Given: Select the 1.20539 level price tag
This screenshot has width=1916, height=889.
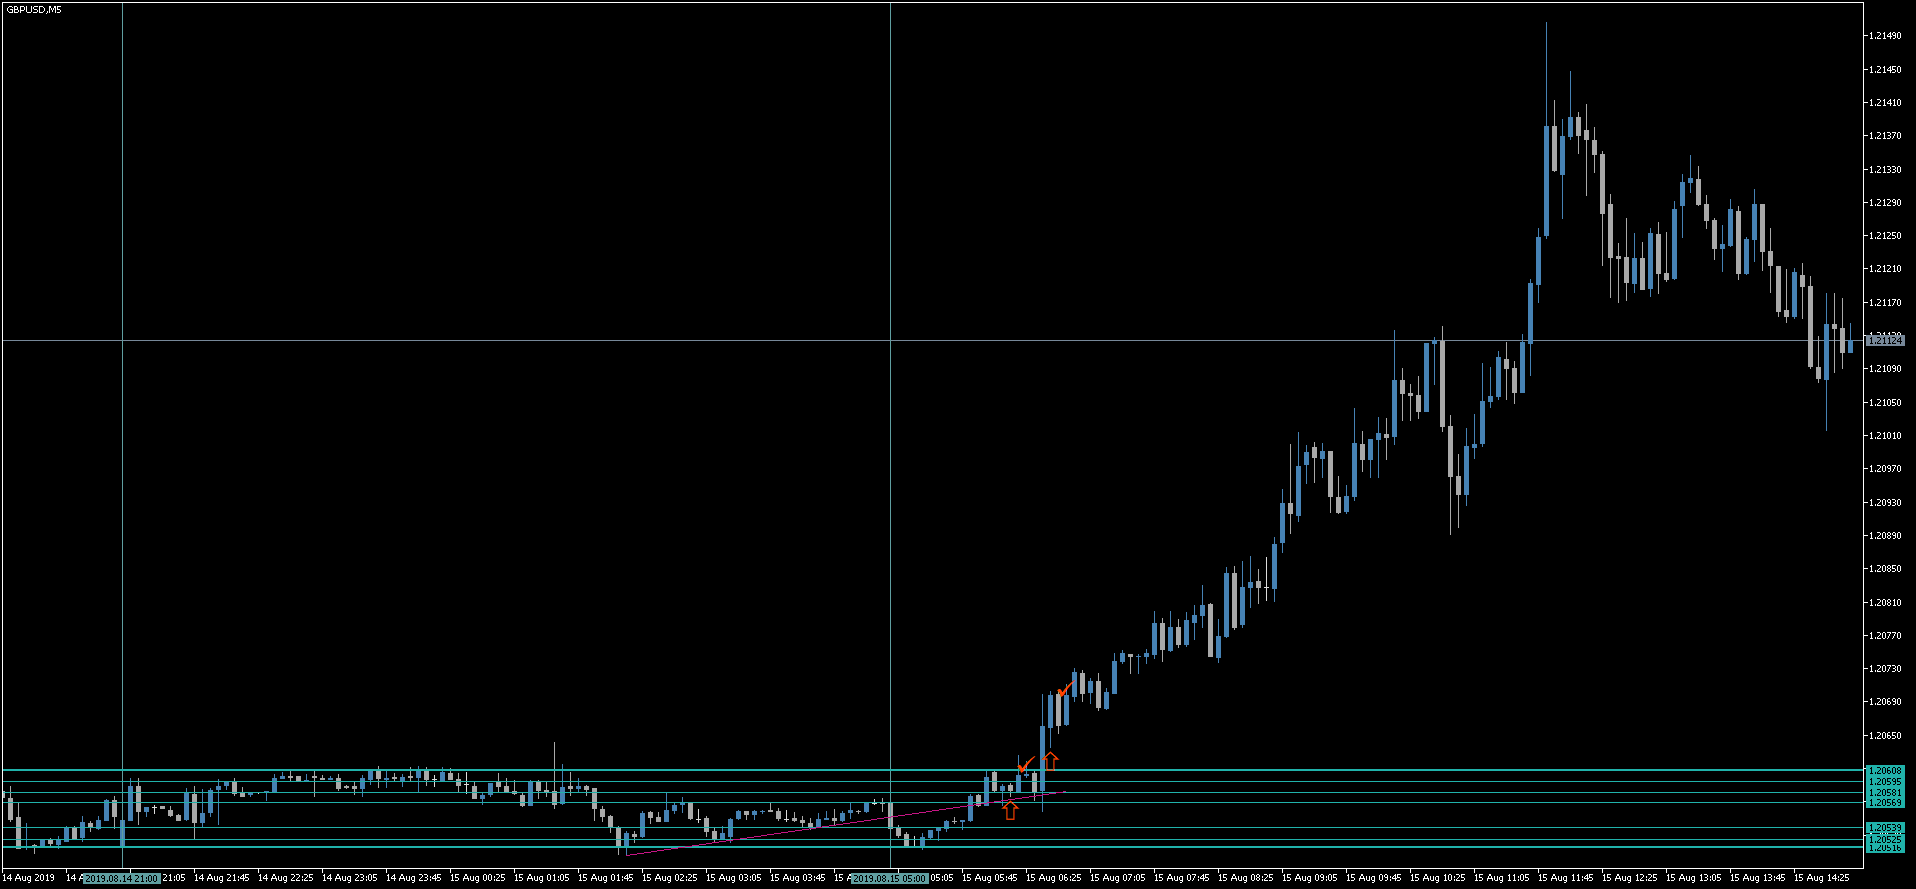Looking at the screenshot, I should [1885, 828].
